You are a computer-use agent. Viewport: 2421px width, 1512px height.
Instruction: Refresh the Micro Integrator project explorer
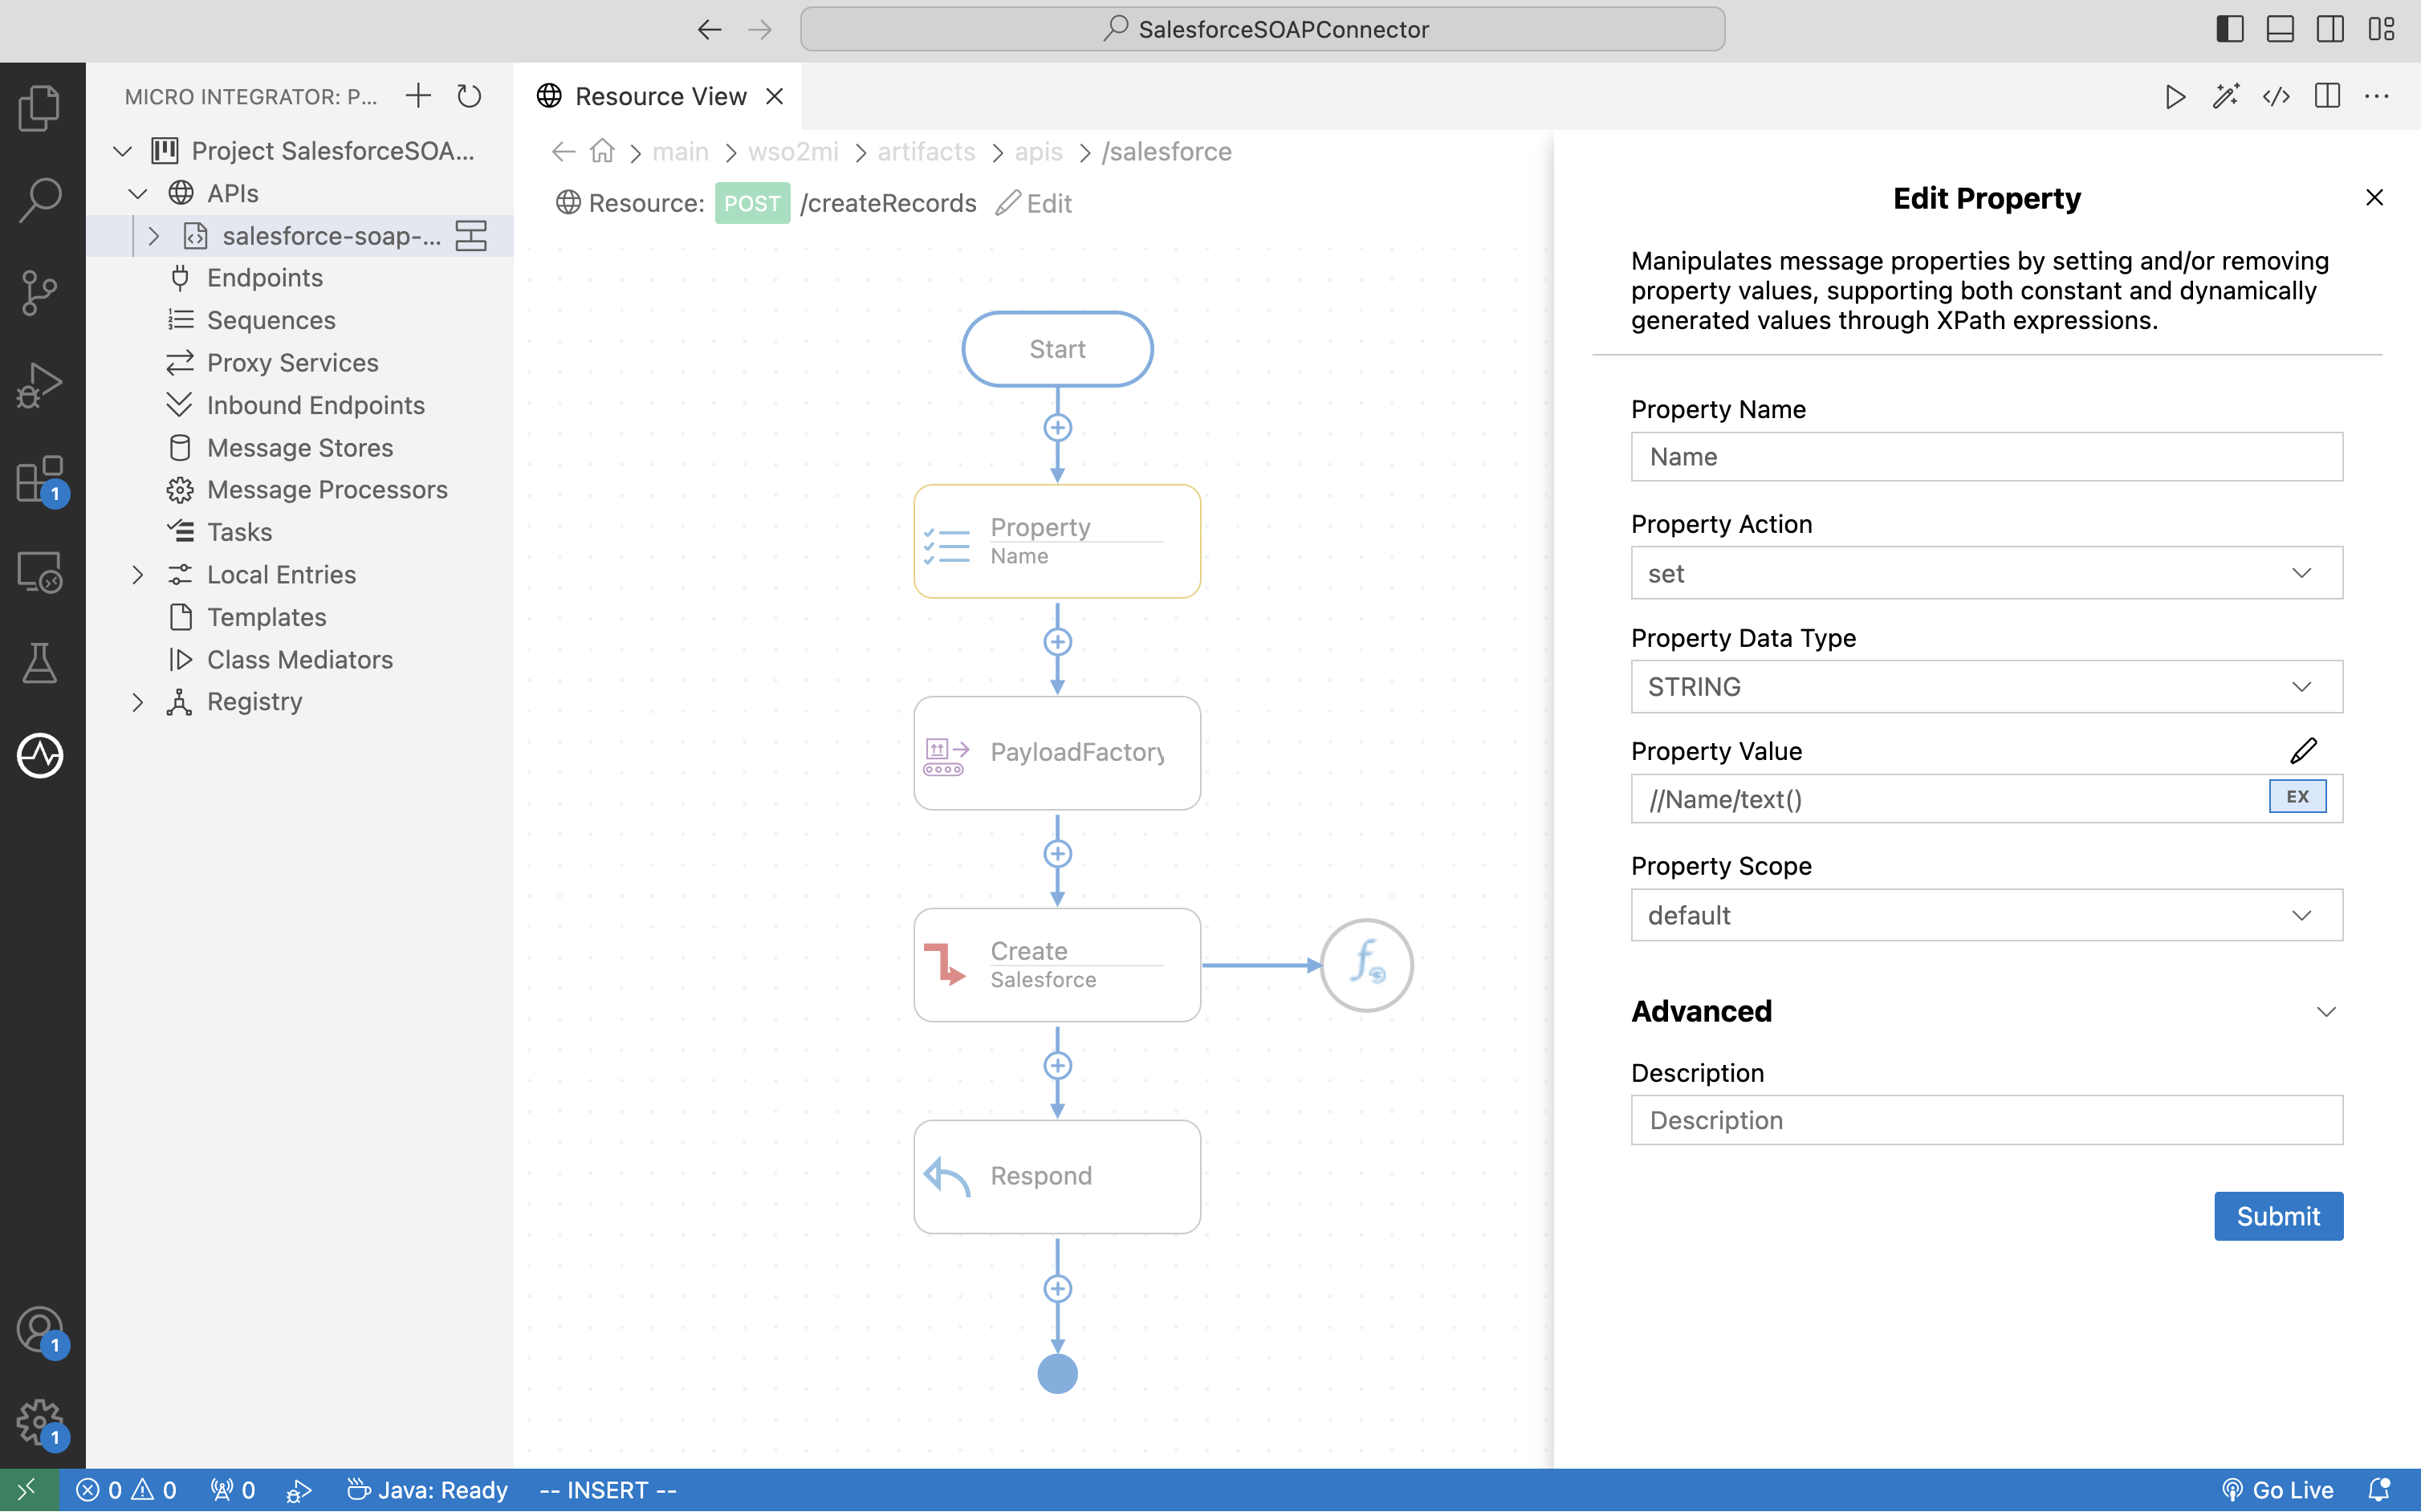[469, 96]
